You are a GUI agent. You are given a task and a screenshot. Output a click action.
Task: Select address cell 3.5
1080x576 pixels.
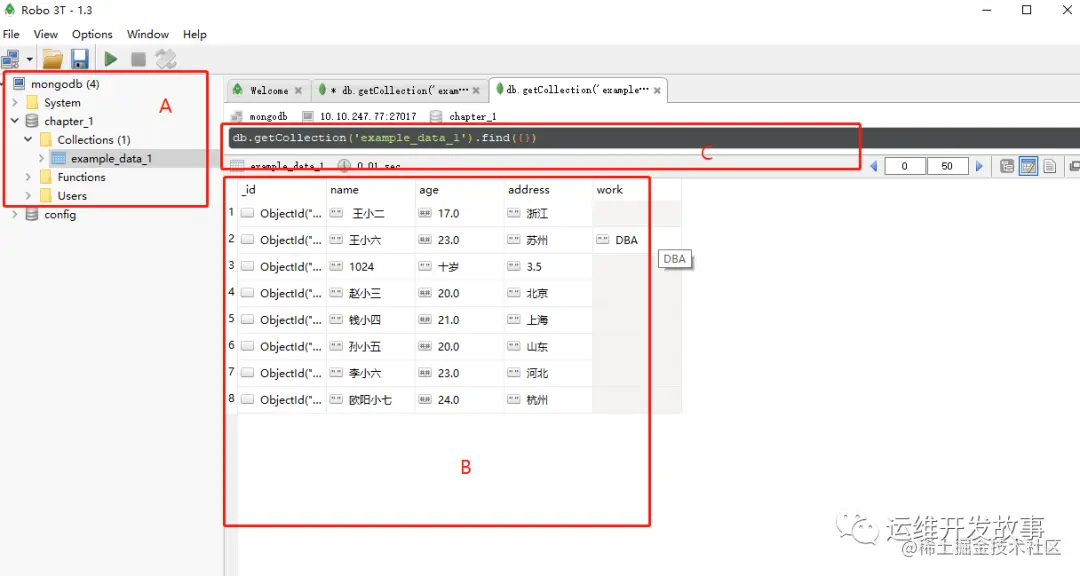tap(548, 267)
